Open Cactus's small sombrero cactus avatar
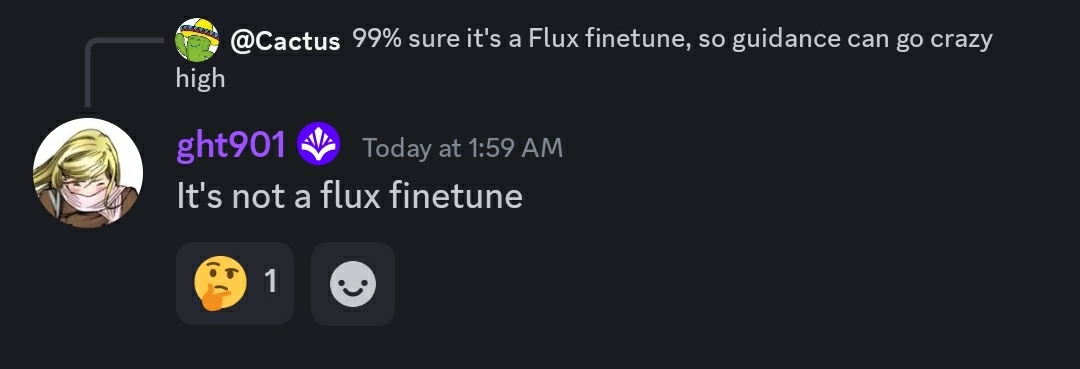Viewport: 1080px width, 369px height. (x=197, y=40)
